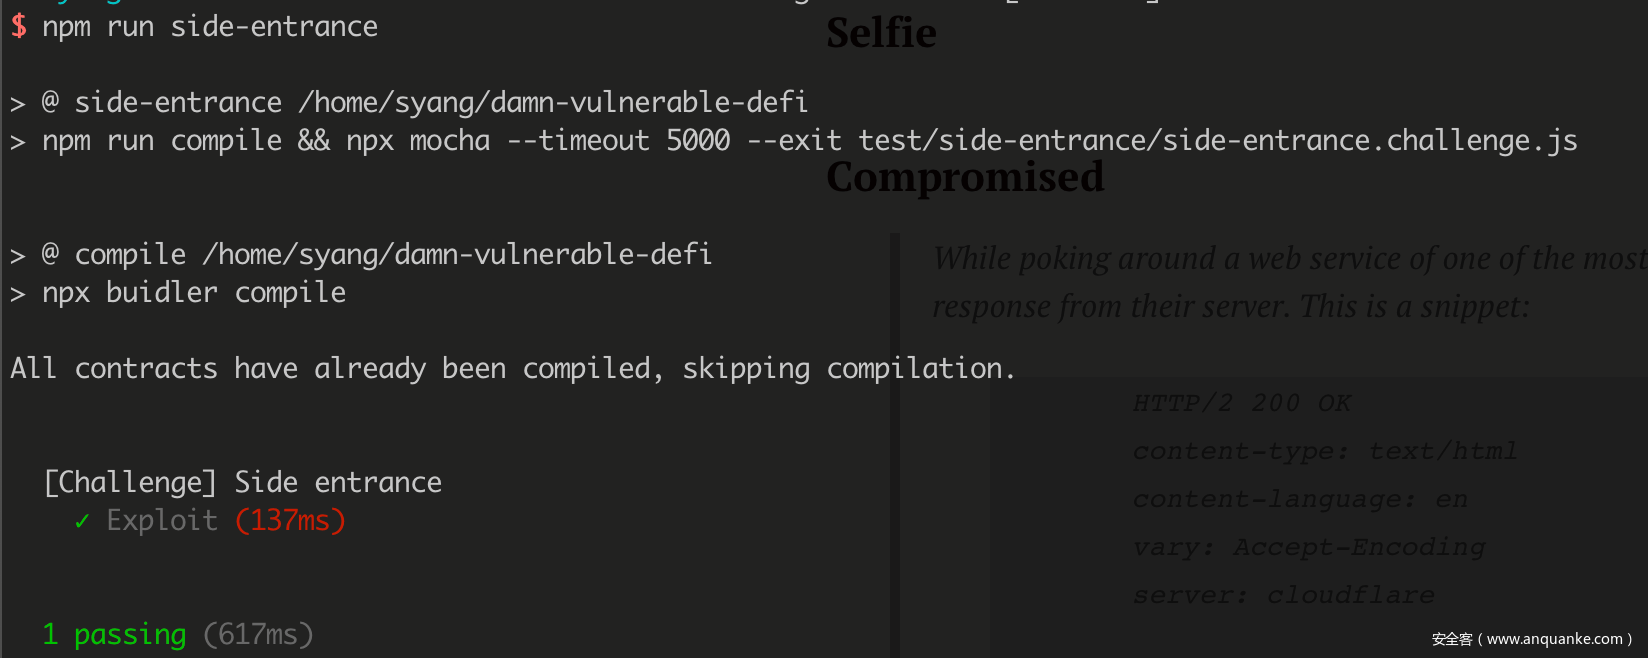The height and width of the screenshot is (658, 1648).
Task: Click the gray 'Exploit' test name
Action: tap(162, 521)
